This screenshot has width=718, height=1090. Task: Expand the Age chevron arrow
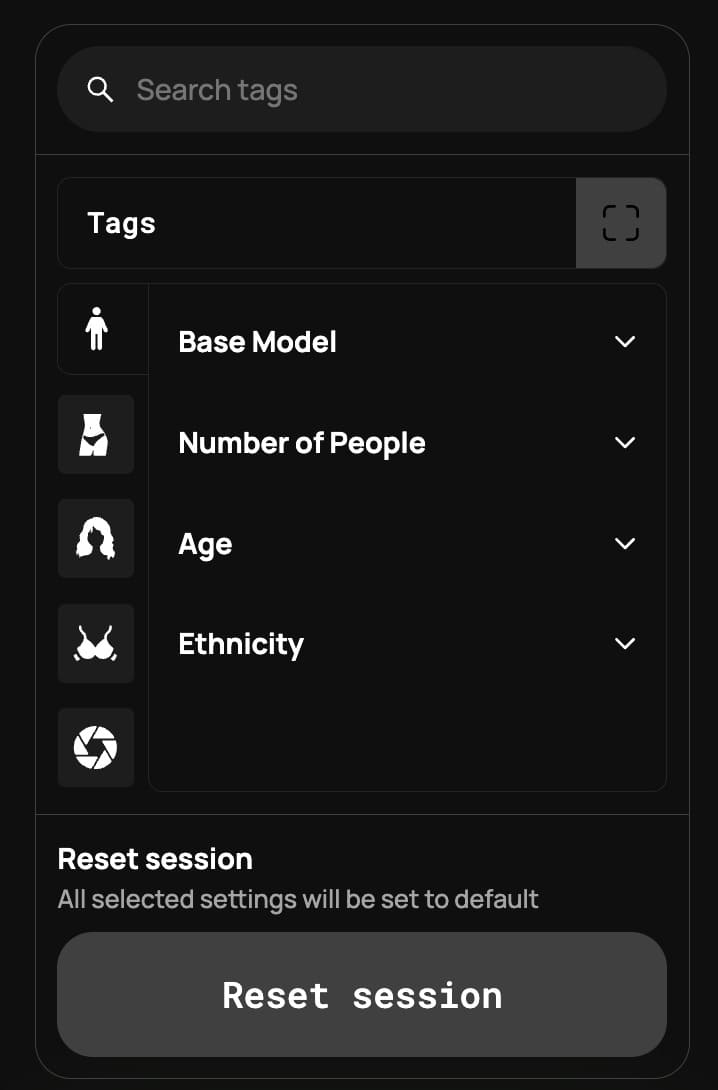(625, 544)
